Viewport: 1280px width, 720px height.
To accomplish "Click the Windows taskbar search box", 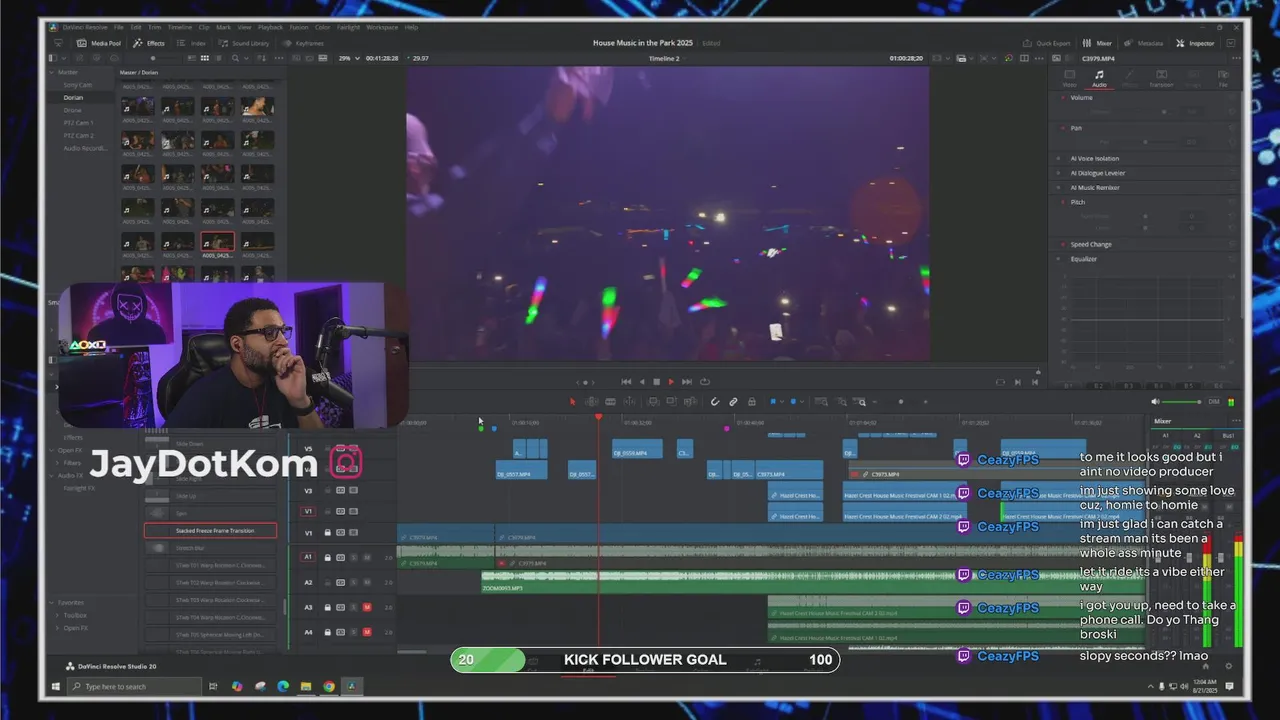I will coord(135,687).
